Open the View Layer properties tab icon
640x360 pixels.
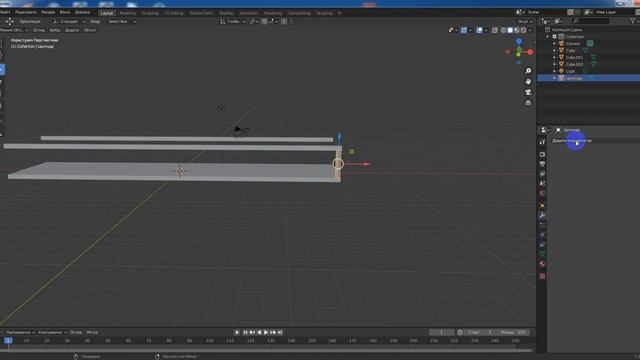click(542, 174)
